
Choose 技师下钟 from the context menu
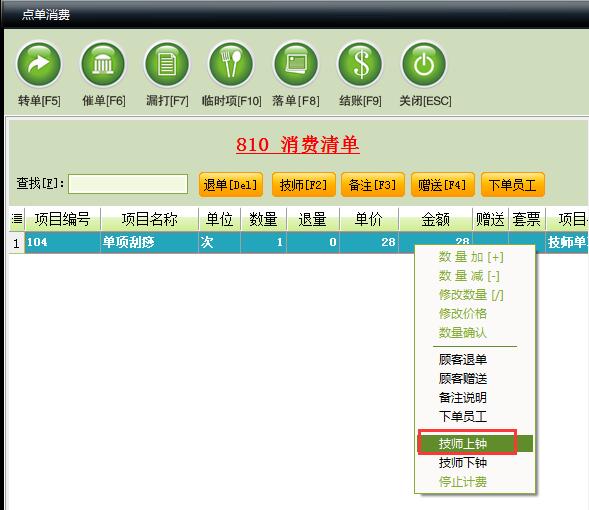(x=463, y=462)
